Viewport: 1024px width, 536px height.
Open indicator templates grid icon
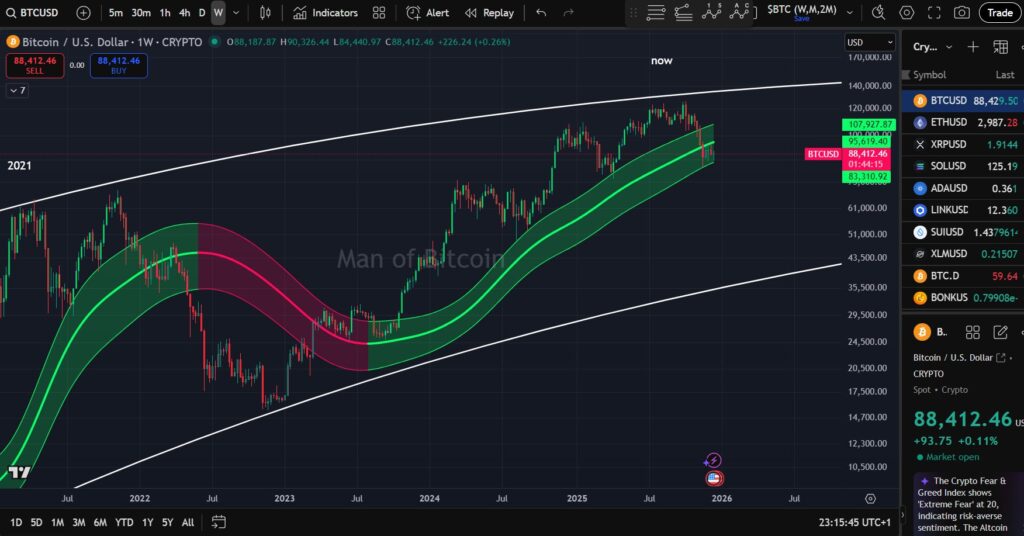379,12
